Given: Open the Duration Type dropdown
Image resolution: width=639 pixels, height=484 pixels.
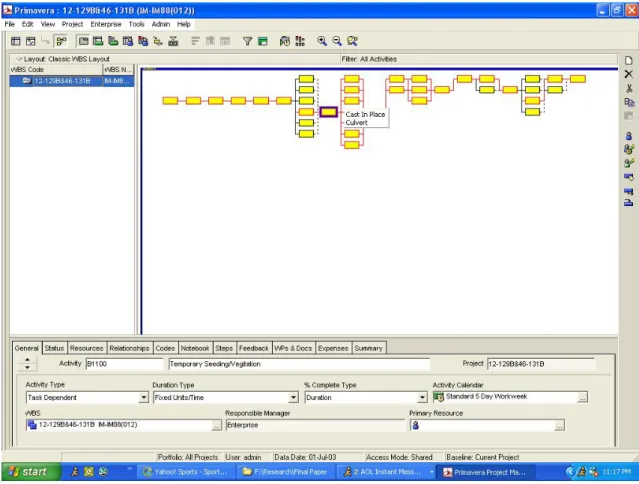Looking at the screenshot, I should coord(293,397).
